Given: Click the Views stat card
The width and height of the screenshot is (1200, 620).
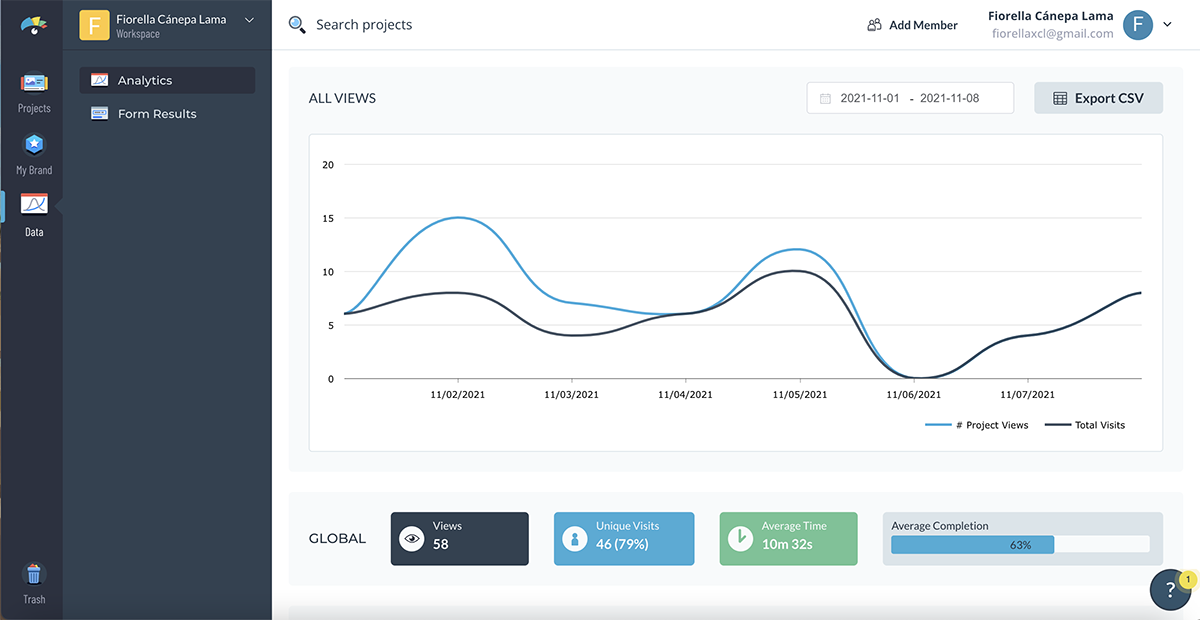Looking at the screenshot, I should click(459, 538).
